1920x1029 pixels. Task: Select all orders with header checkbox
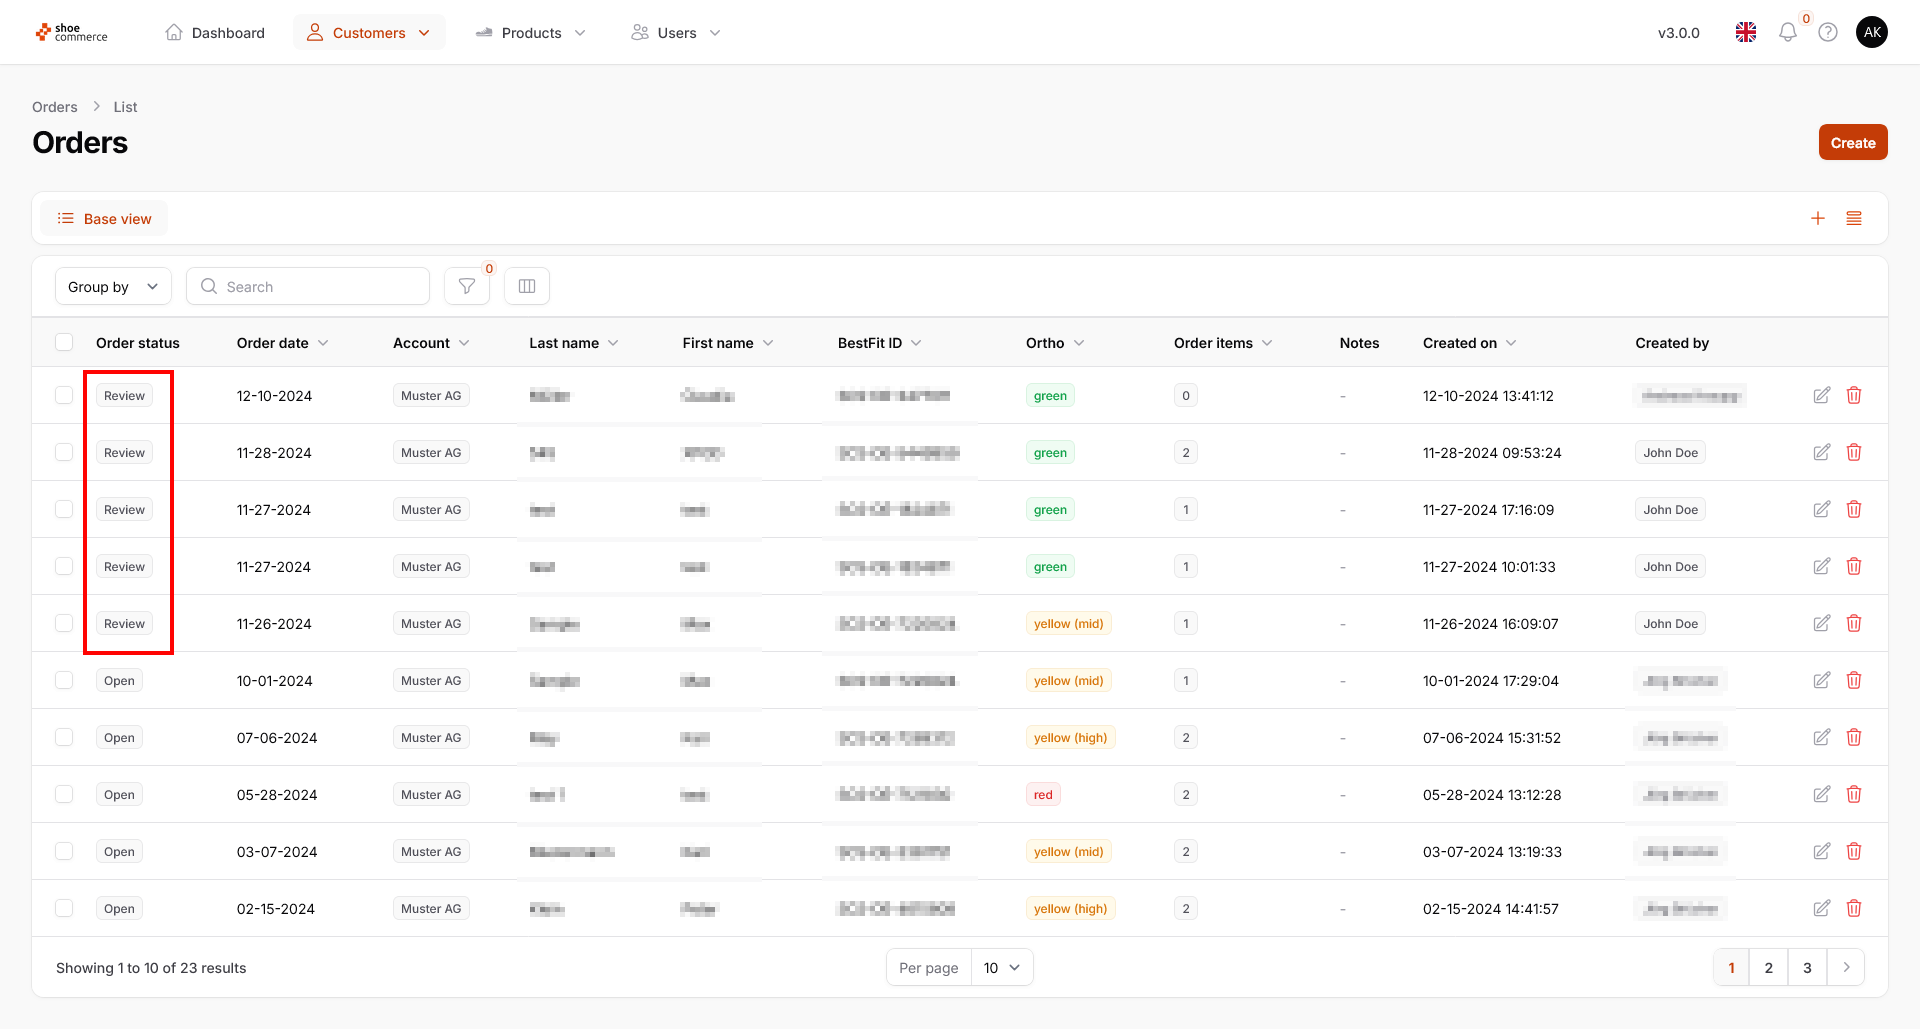coord(64,343)
